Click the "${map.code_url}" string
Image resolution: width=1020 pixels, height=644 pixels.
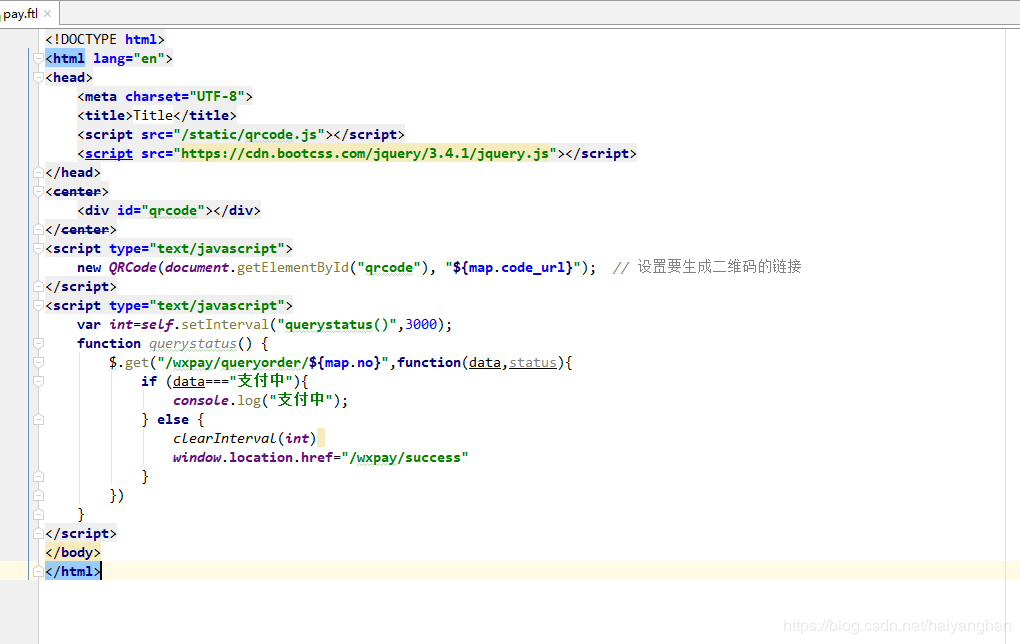(x=513, y=267)
